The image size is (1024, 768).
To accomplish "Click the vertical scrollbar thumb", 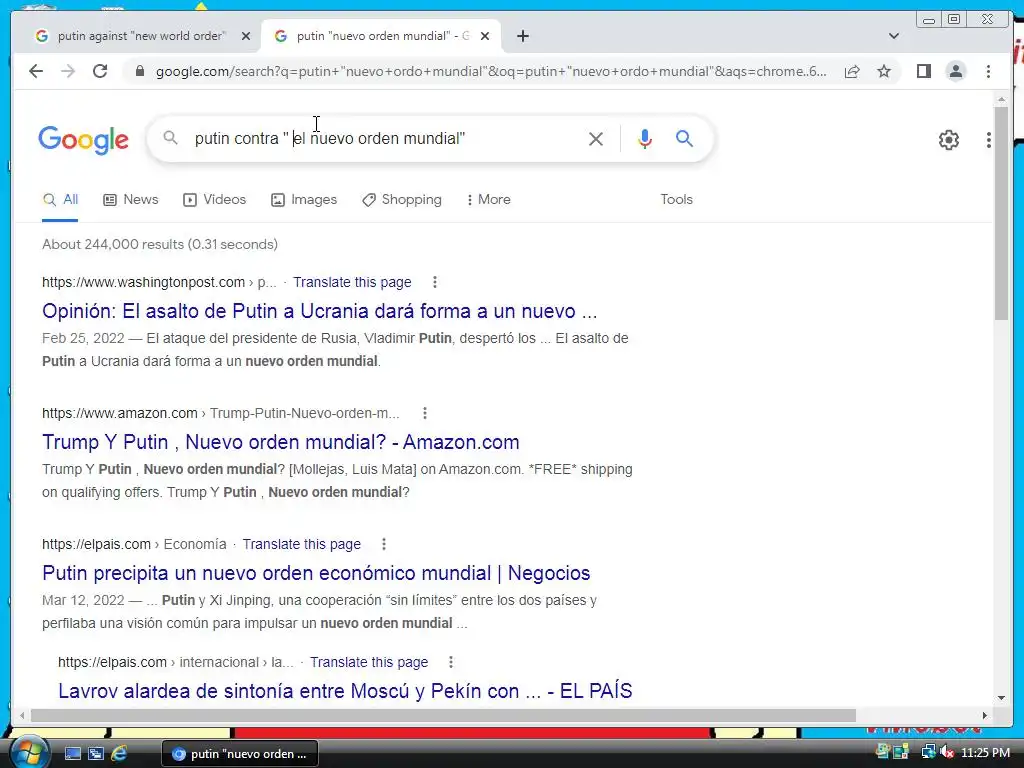I will (1001, 212).
